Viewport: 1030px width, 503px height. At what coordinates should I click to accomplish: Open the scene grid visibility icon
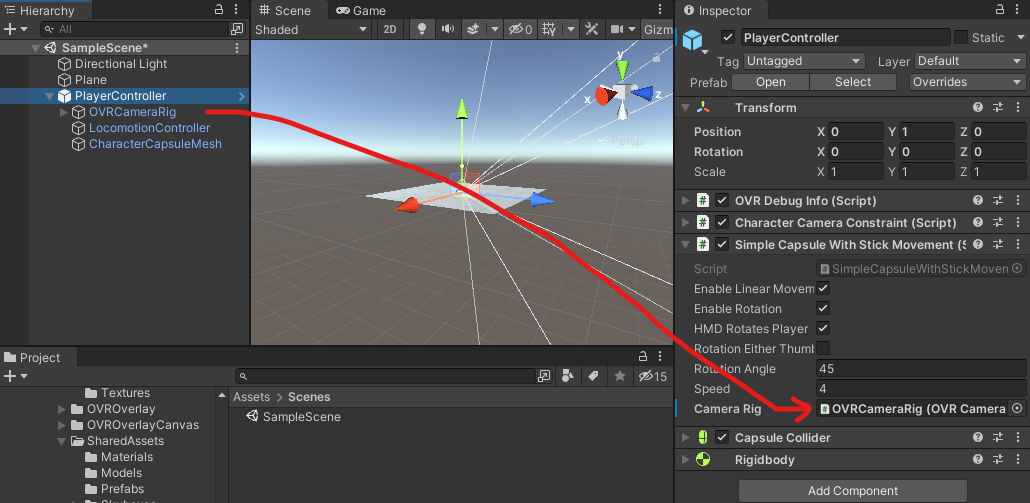tap(550, 30)
